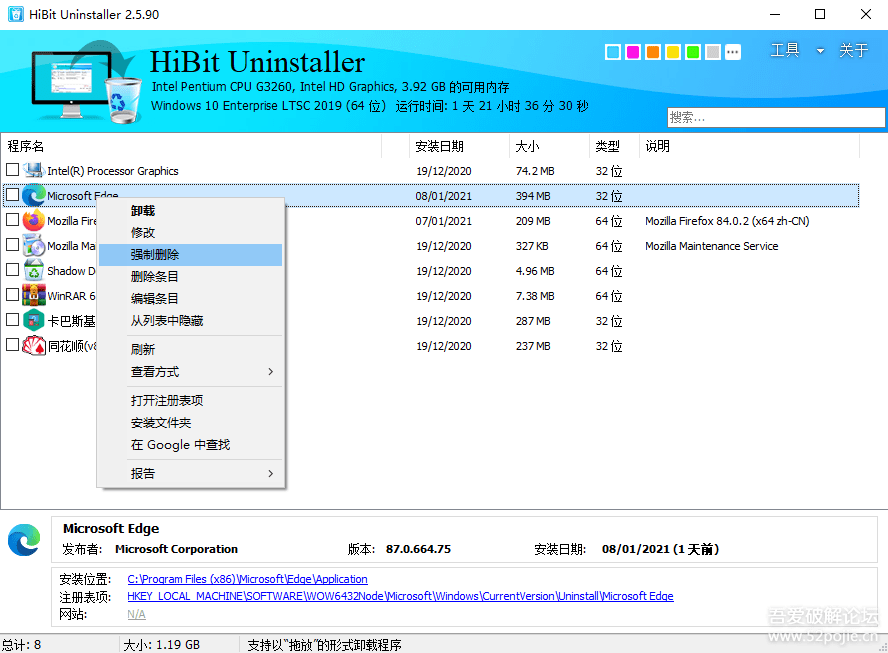This screenshot has width=888, height=653.
Task: Sort by the 类型 column header
Action: [x=614, y=146]
